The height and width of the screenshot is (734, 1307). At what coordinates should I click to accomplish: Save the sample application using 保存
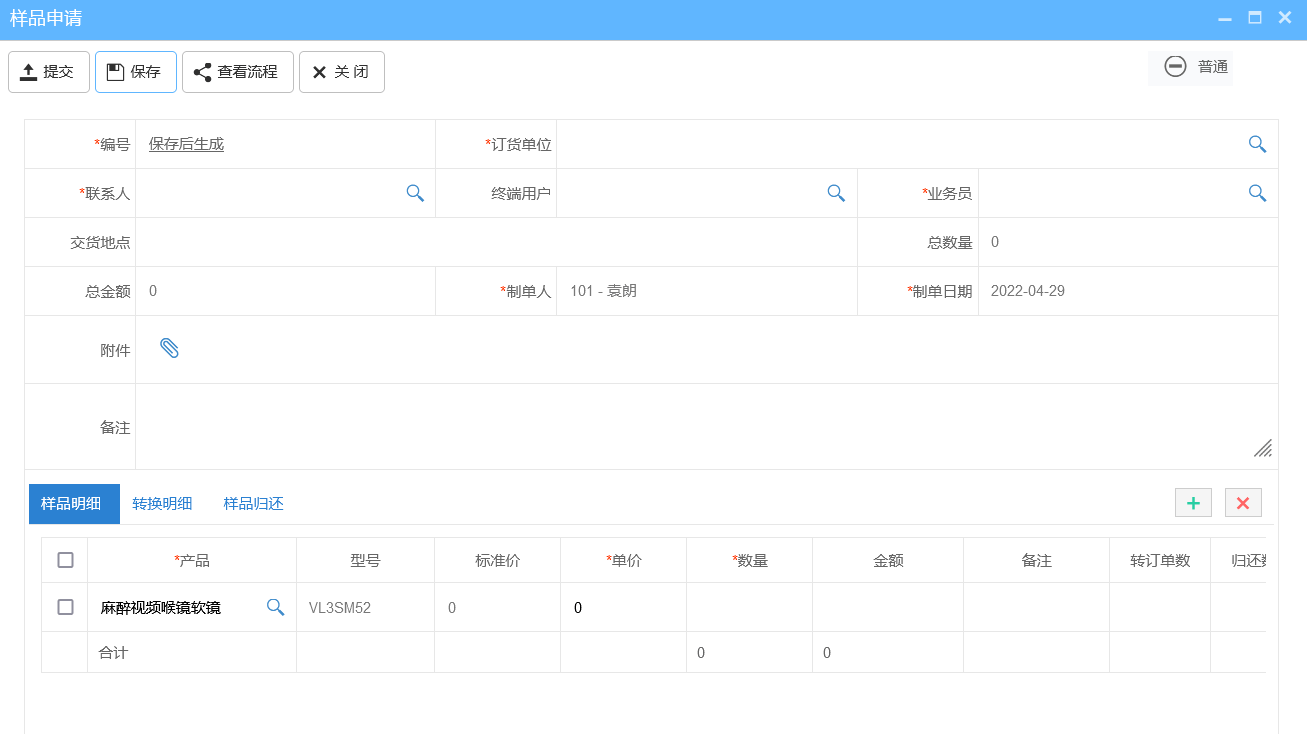[x=135, y=71]
